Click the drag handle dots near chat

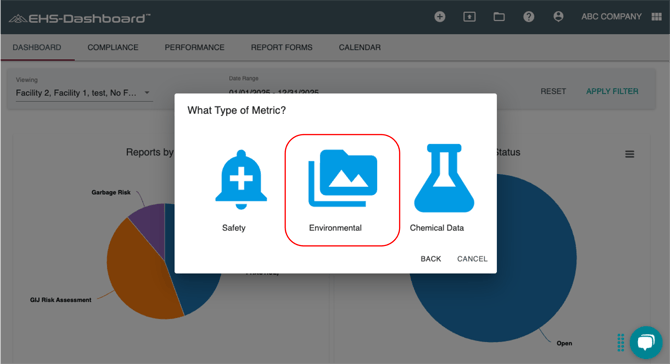[621, 343]
